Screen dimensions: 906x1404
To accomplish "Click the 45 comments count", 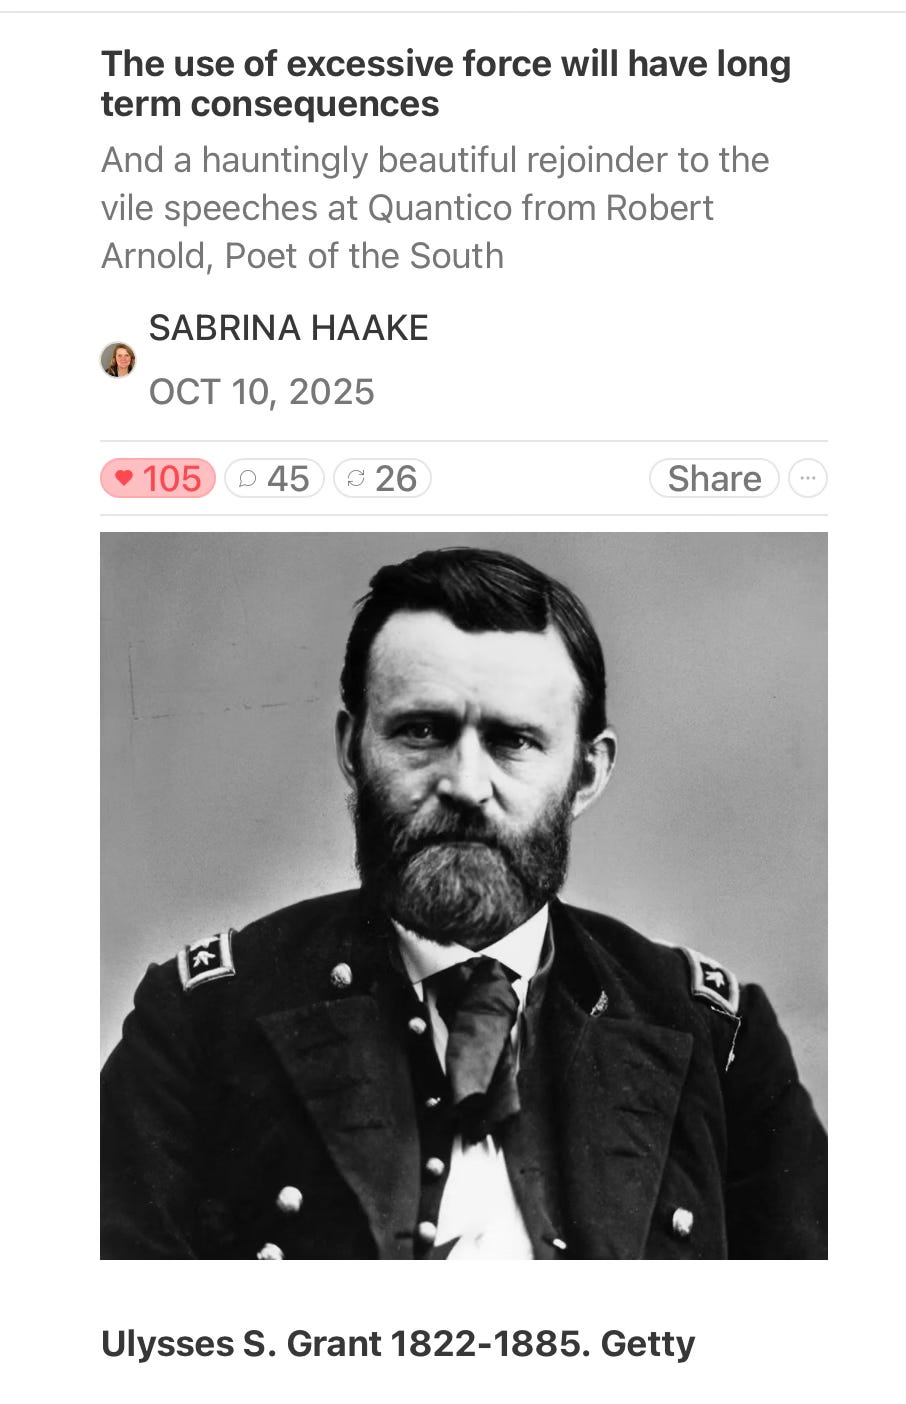I will (288, 479).
